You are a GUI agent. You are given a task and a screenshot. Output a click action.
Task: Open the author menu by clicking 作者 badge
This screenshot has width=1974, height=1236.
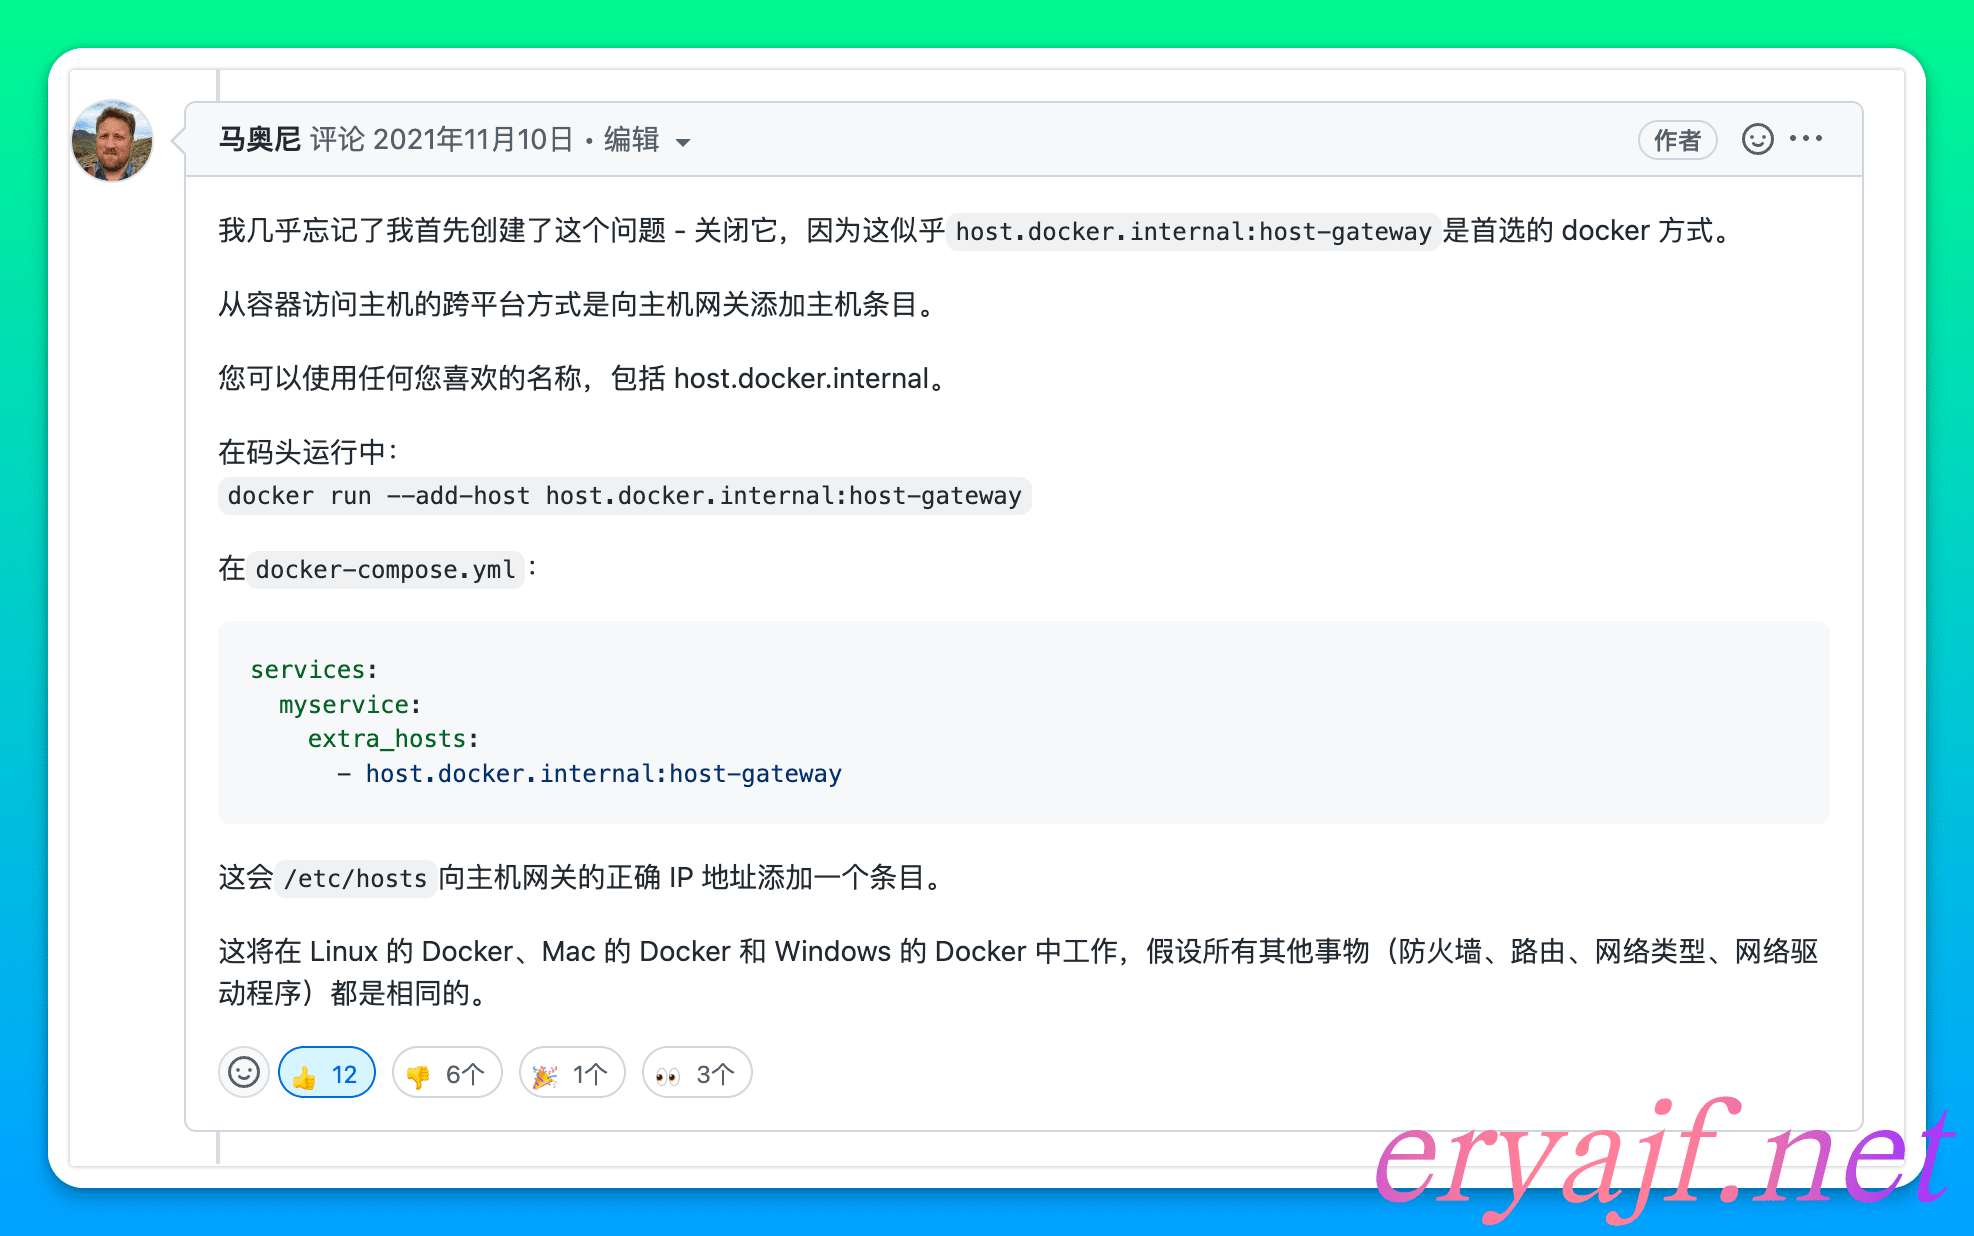tap(1677, 140)
